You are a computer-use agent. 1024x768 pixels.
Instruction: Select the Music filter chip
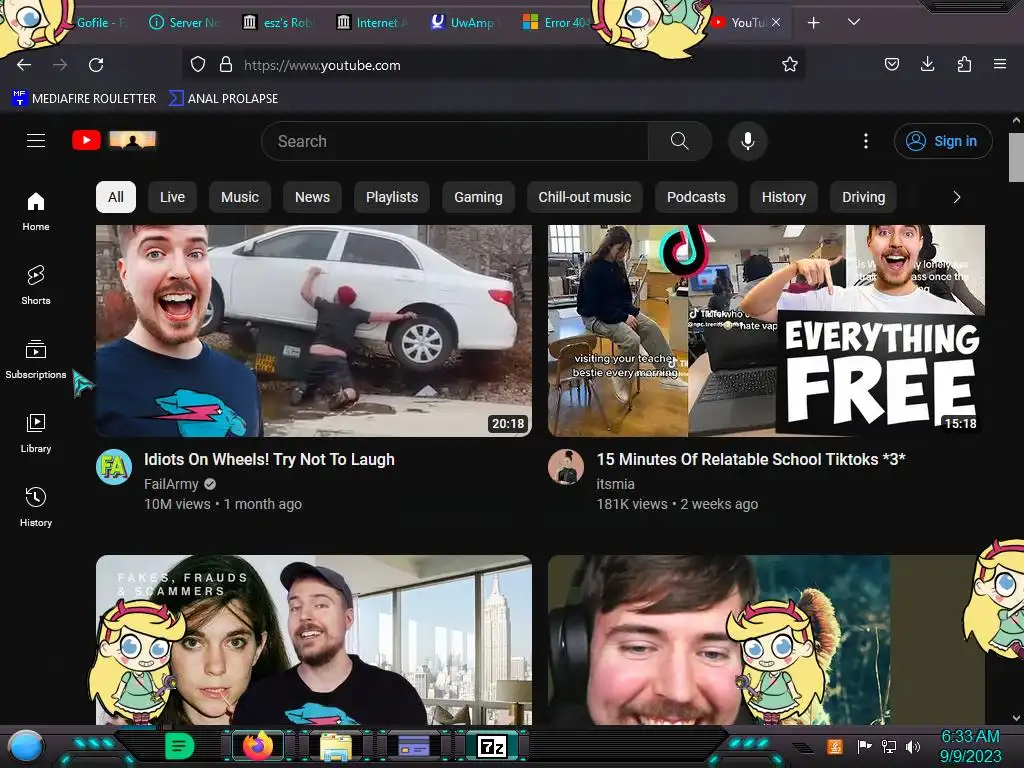point(240,197)
